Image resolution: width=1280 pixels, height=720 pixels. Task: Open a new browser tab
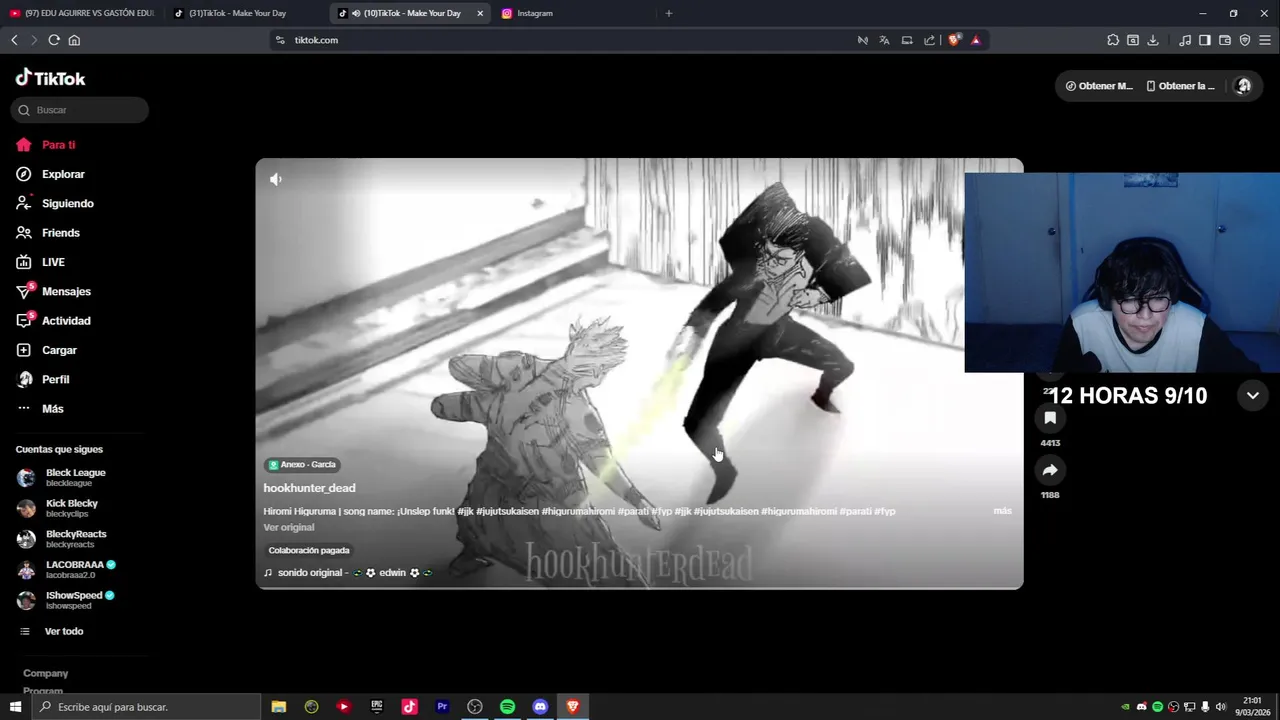tap(669, 13)
